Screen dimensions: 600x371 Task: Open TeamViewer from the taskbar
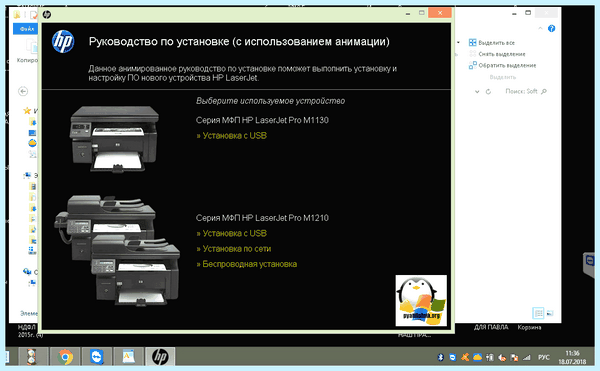pyautogui.click(x=96, y=356)
